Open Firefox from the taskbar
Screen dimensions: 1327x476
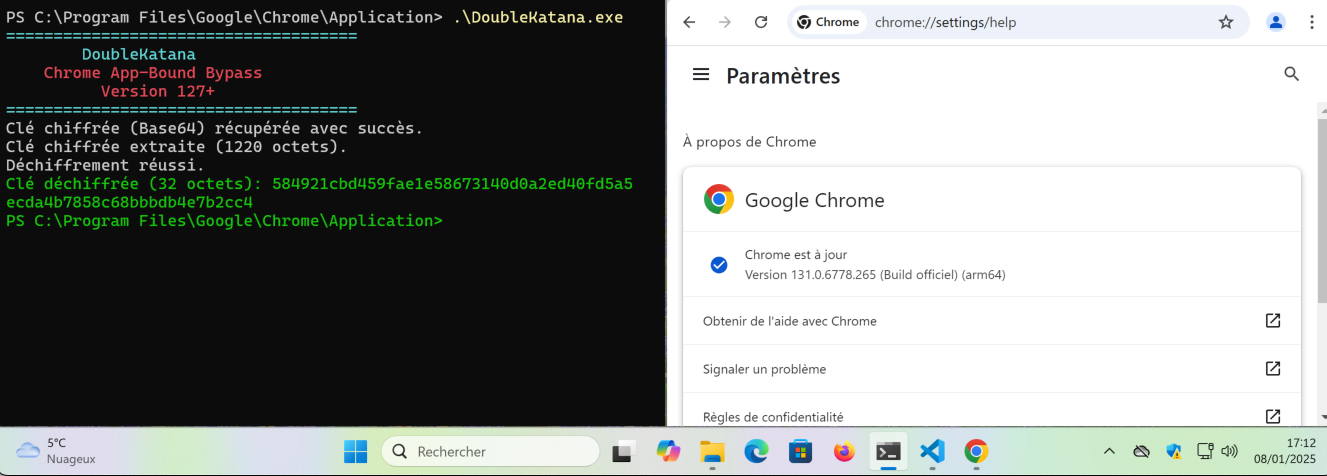[x=844, y=452]
